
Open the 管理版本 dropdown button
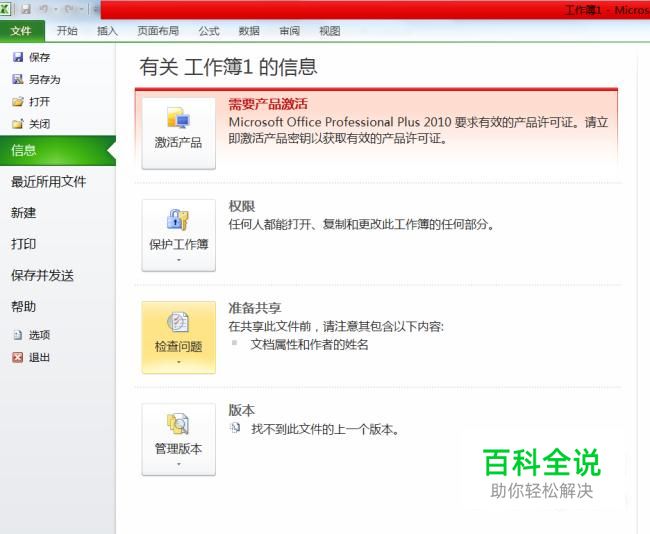(x=179, y=439)
